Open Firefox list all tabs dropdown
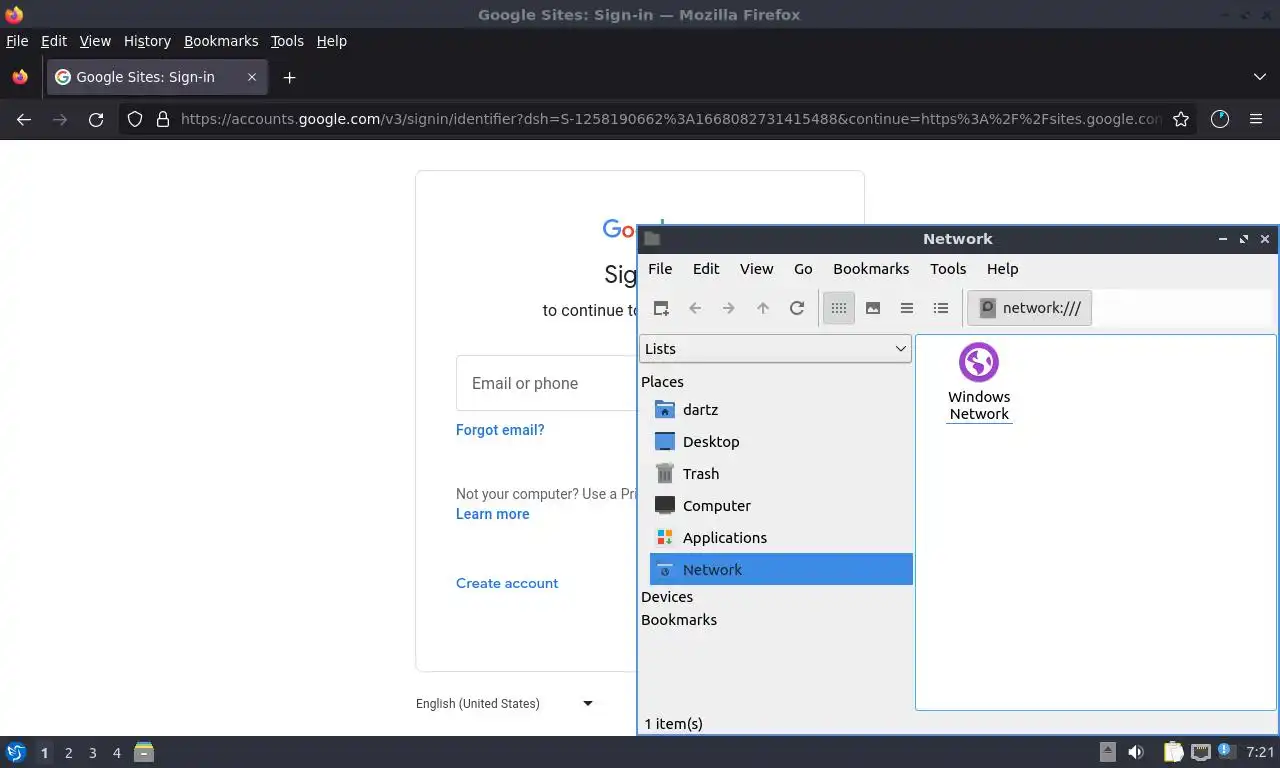 point(1259,77)
